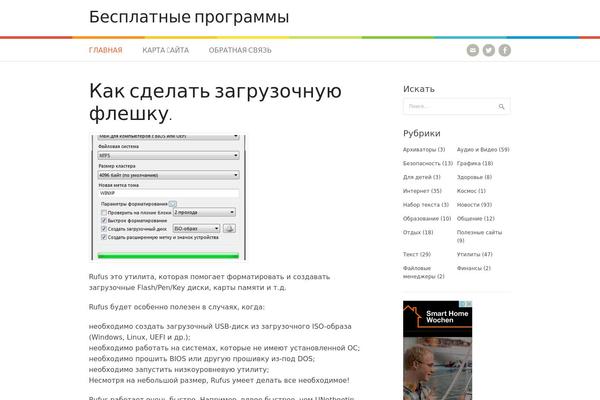Image resolution: width=600 pixels, height=400 pixels.
Task: Open ОБРАТНАЯ СВЯЗЬ menu item
Action: click(x=240, y=50)
